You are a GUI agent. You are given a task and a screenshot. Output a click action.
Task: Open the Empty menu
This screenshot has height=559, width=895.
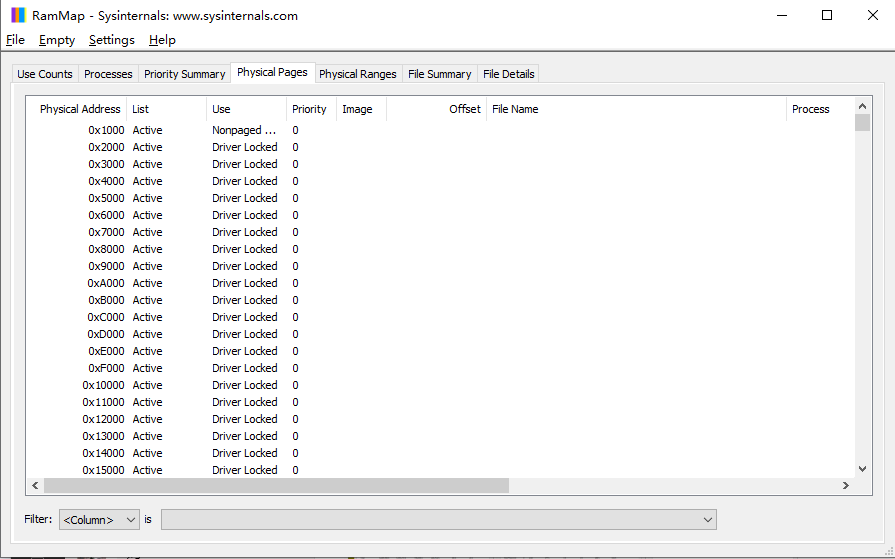pyautogui.click(x=57, y=40)
